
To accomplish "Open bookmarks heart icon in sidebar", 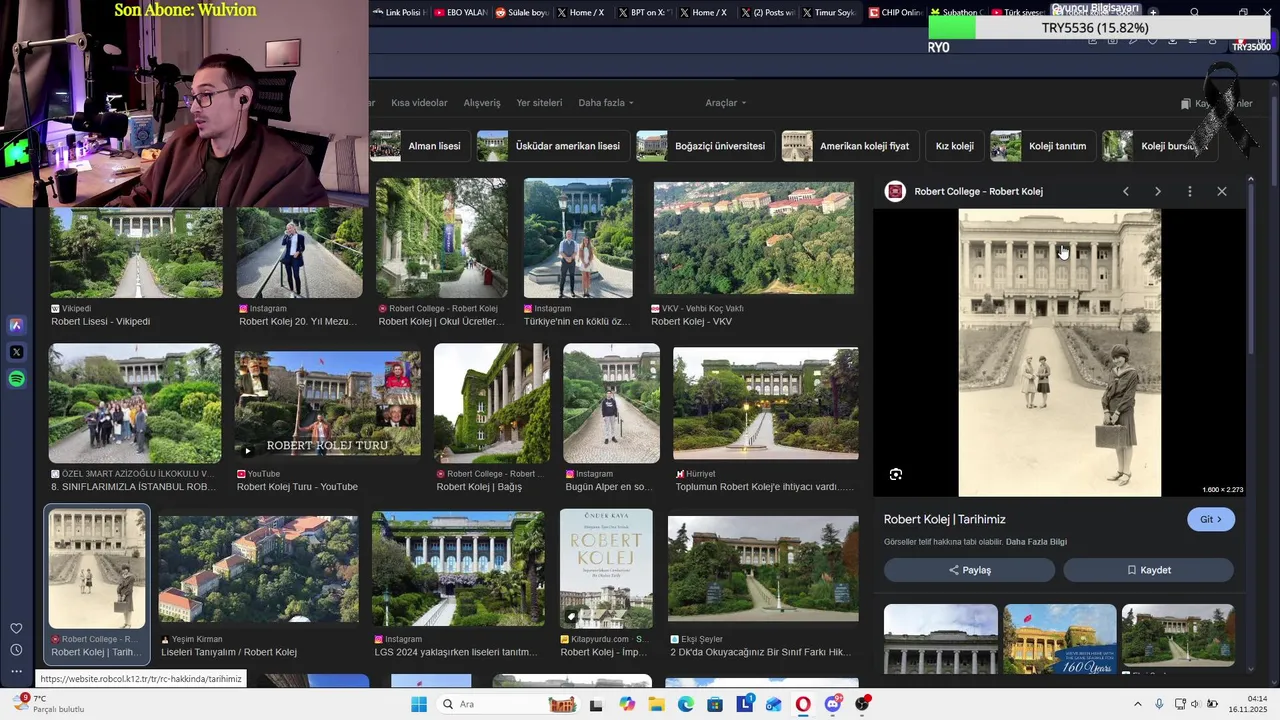I will click(x=16, y=628).
